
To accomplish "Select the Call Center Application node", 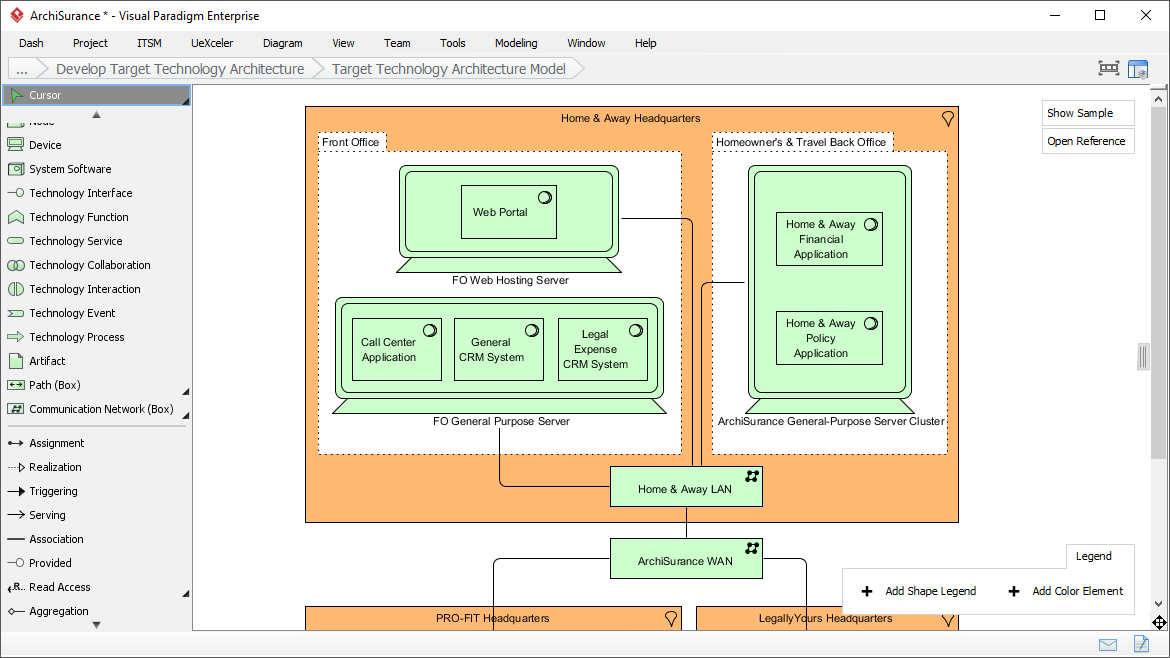I will coord(396,349).
